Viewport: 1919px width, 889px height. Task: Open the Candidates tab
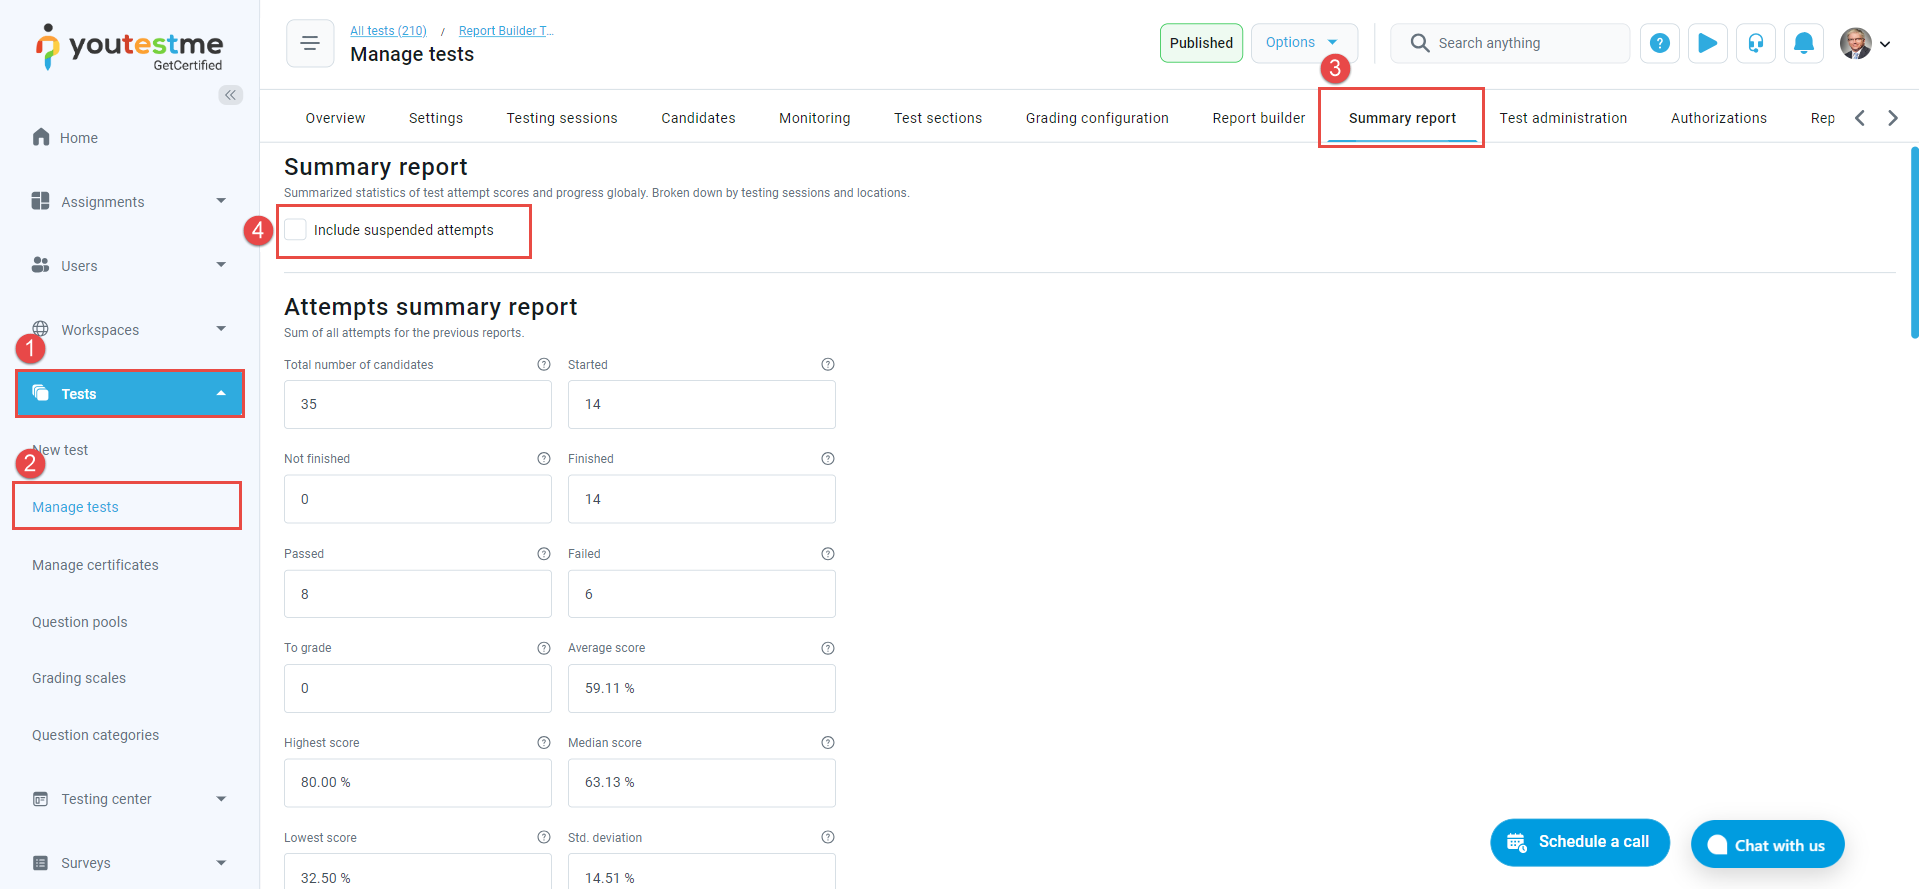tap(698, 118)
